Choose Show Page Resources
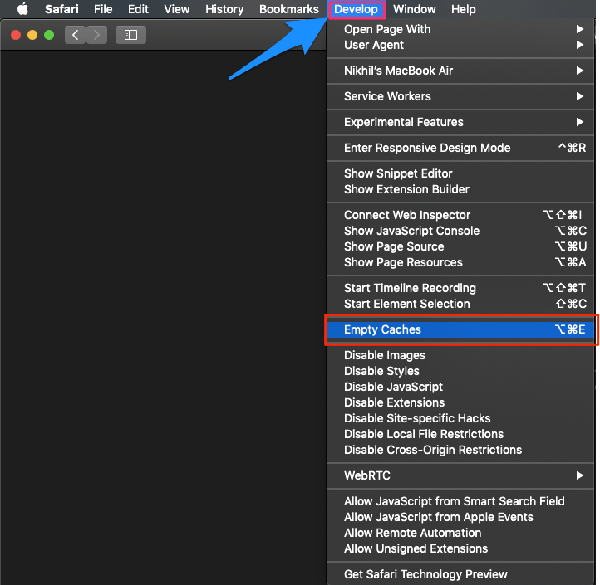600x585 pixels. click(461, 262)
